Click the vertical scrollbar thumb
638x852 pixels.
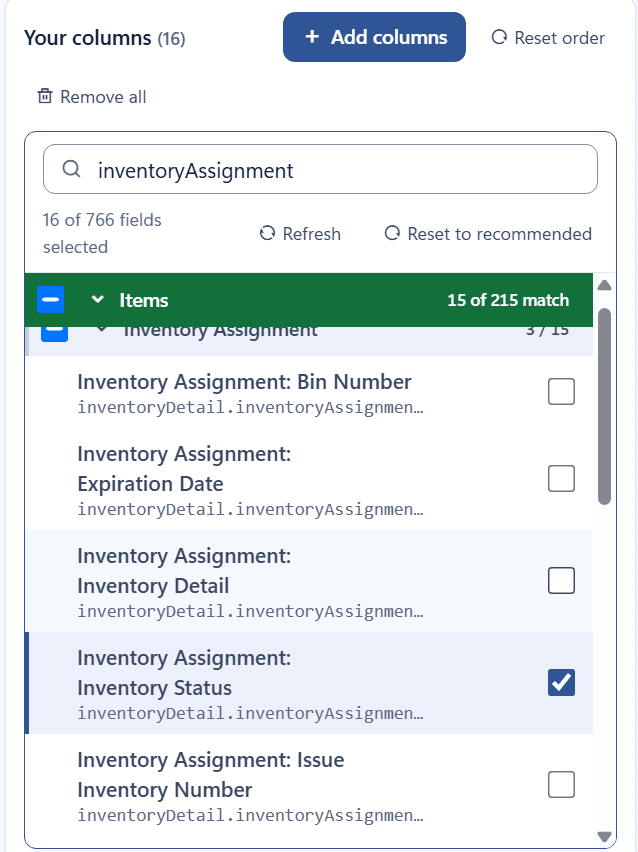point(604,406)
